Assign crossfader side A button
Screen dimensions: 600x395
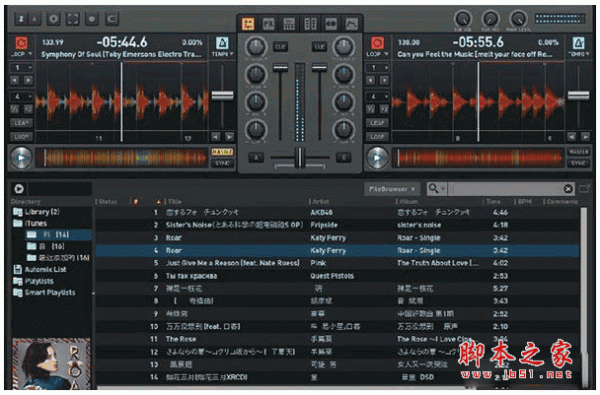[256, 157]
